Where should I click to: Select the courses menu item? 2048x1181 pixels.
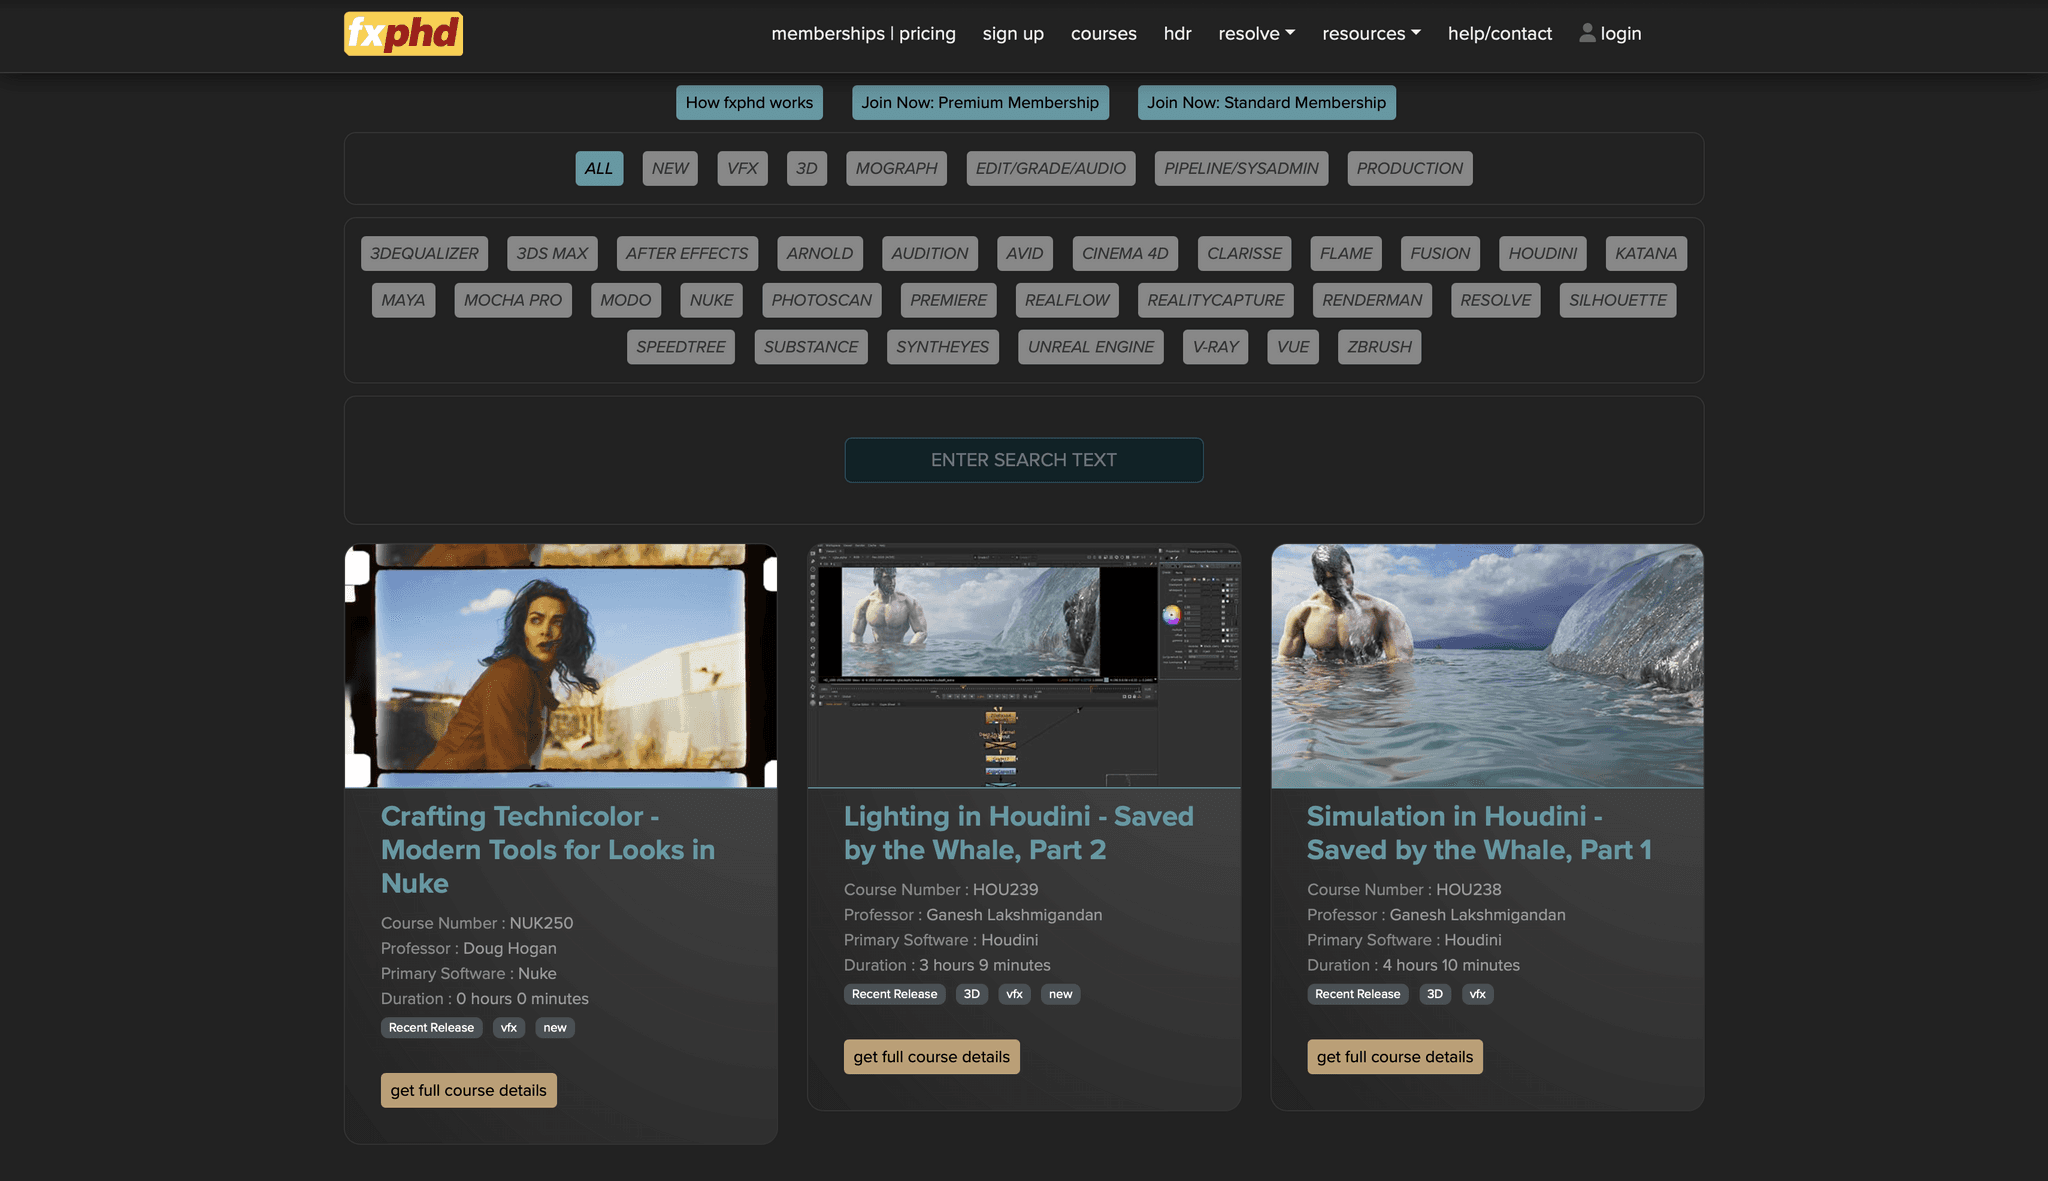click(x=1103, y=33)
